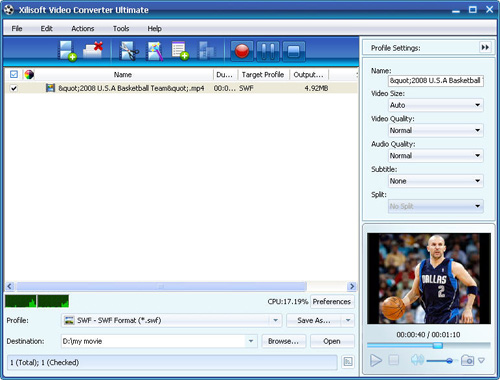Viewport: 500px width, 380px height.
Task: Mute the preview speaker icon
Action: coord(417,360)
